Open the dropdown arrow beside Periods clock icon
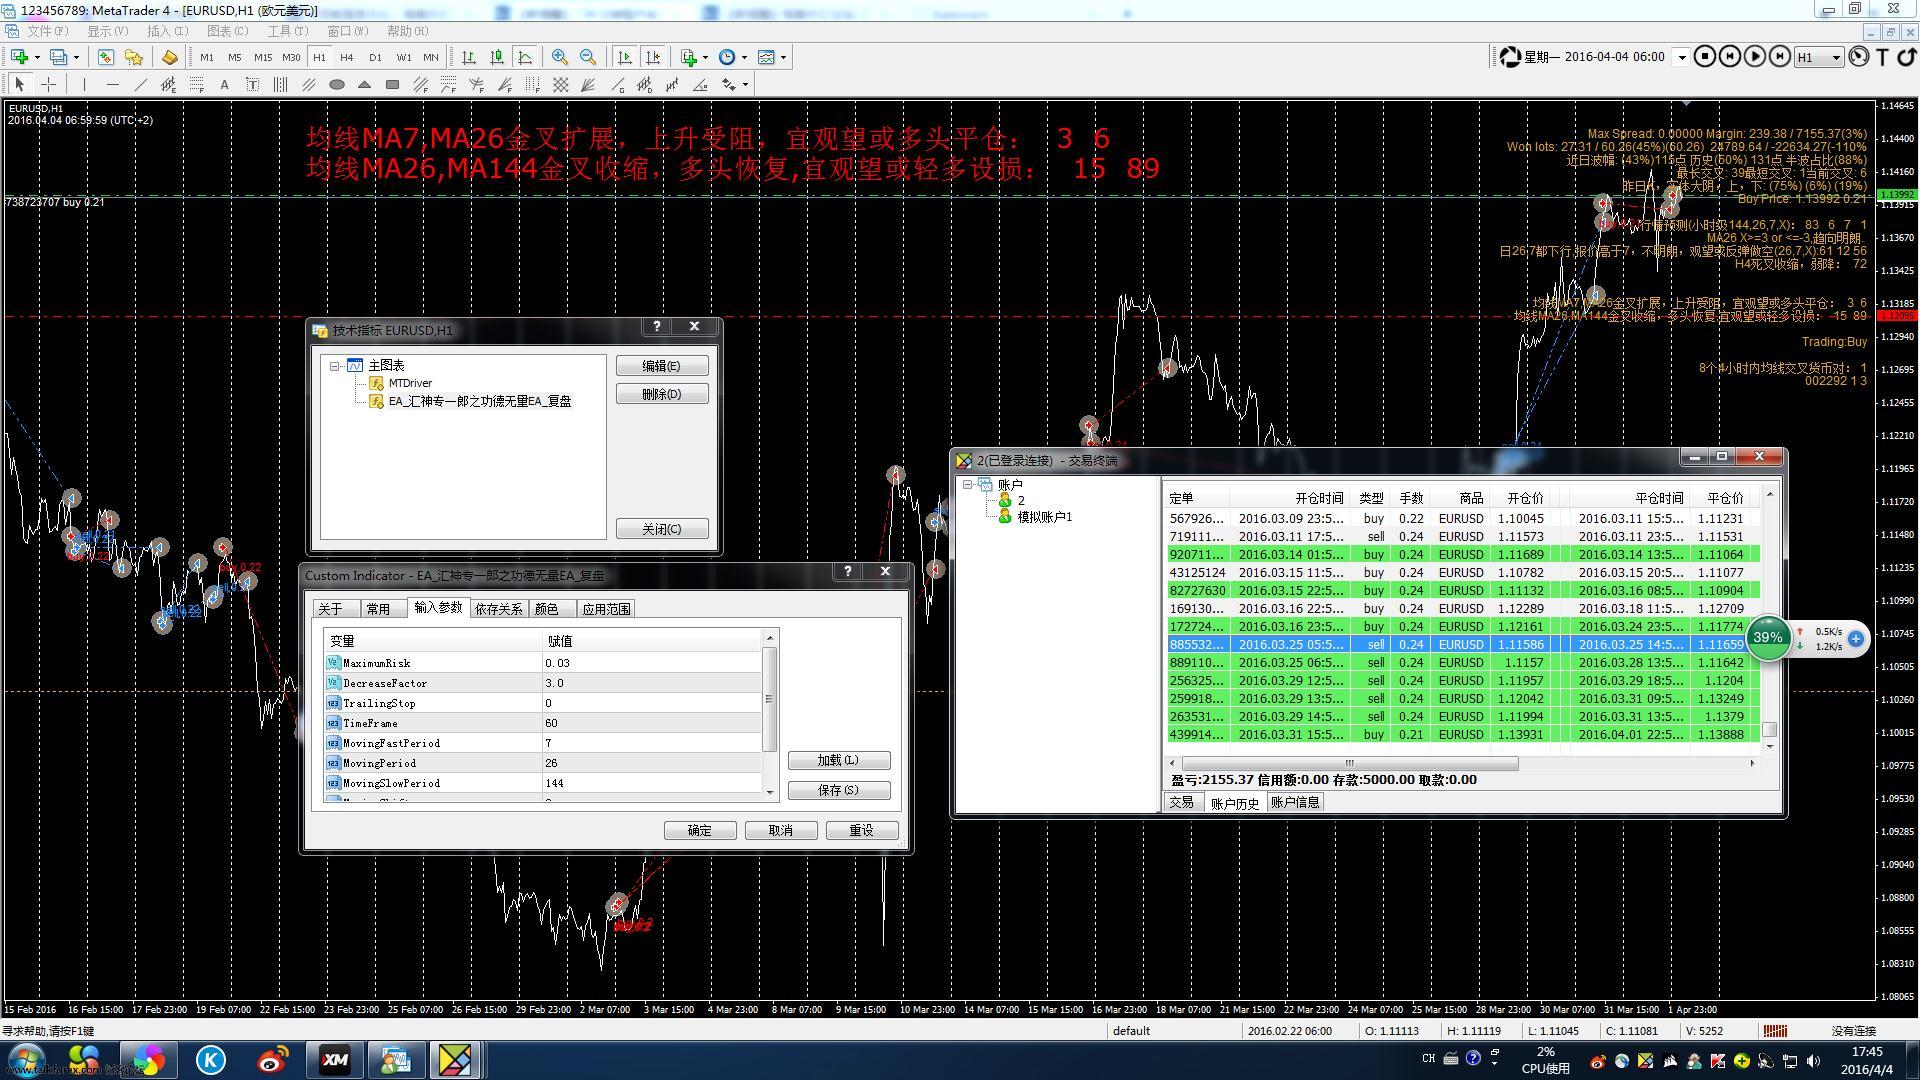Screen dimensions: 1920x1080 [744, 57]
